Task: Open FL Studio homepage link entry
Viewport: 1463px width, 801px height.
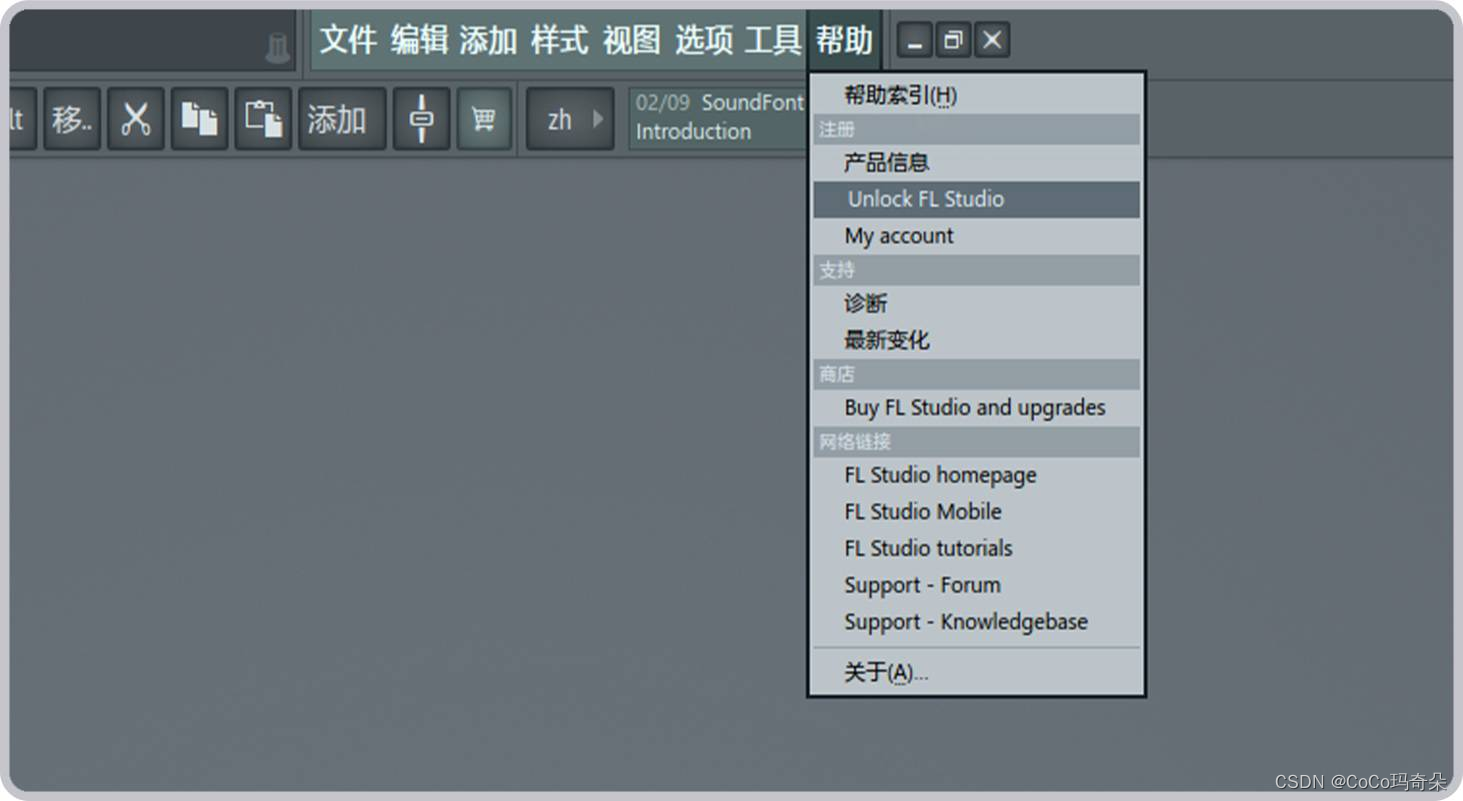Action: [x=976, y=475]
